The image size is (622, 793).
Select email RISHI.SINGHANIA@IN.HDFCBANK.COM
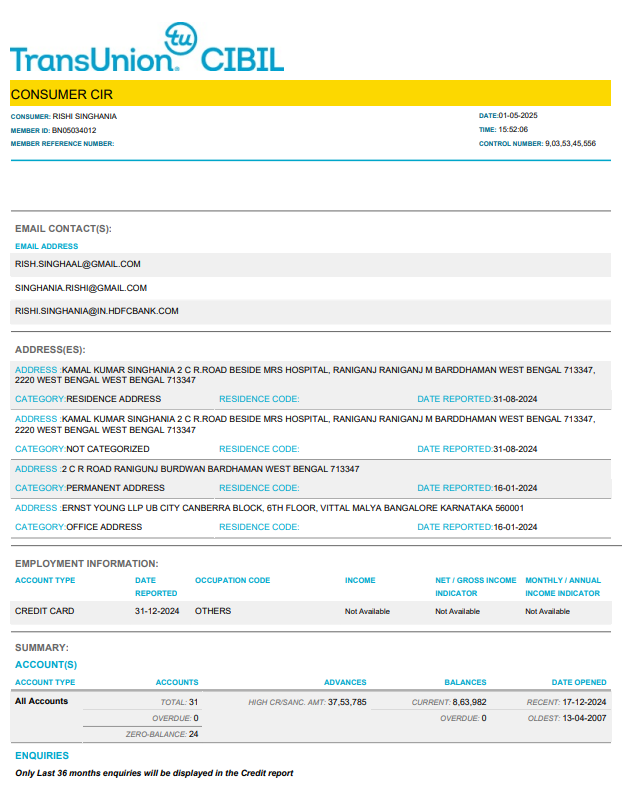(97, 311)
